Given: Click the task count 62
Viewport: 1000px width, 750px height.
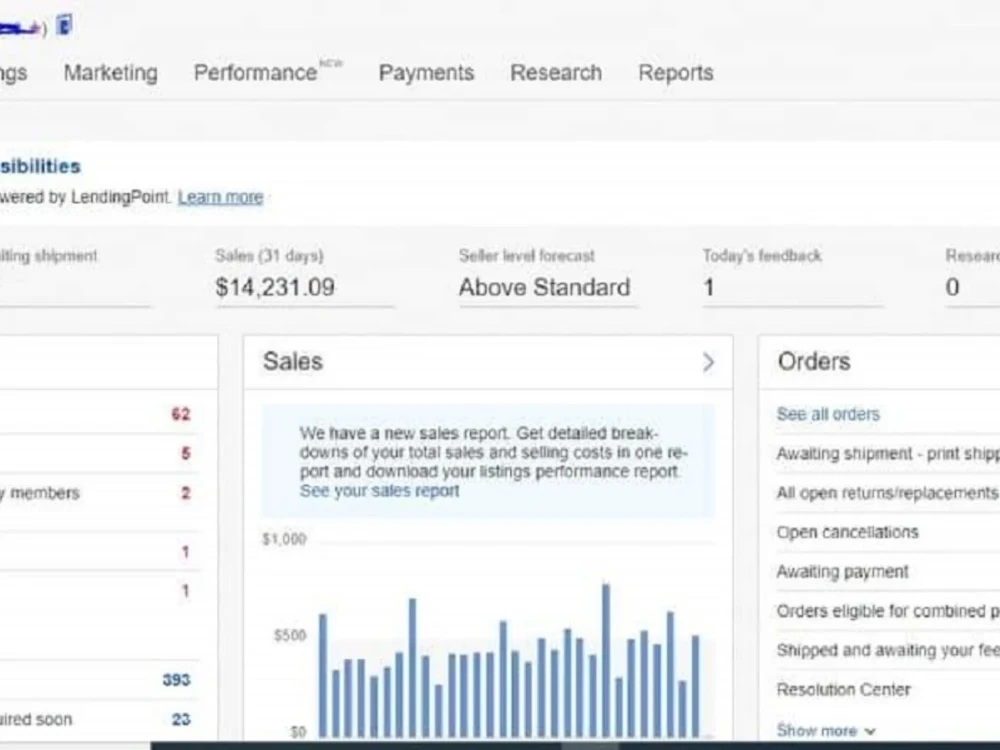Looking at the screenshot, I should pos(181,414).
